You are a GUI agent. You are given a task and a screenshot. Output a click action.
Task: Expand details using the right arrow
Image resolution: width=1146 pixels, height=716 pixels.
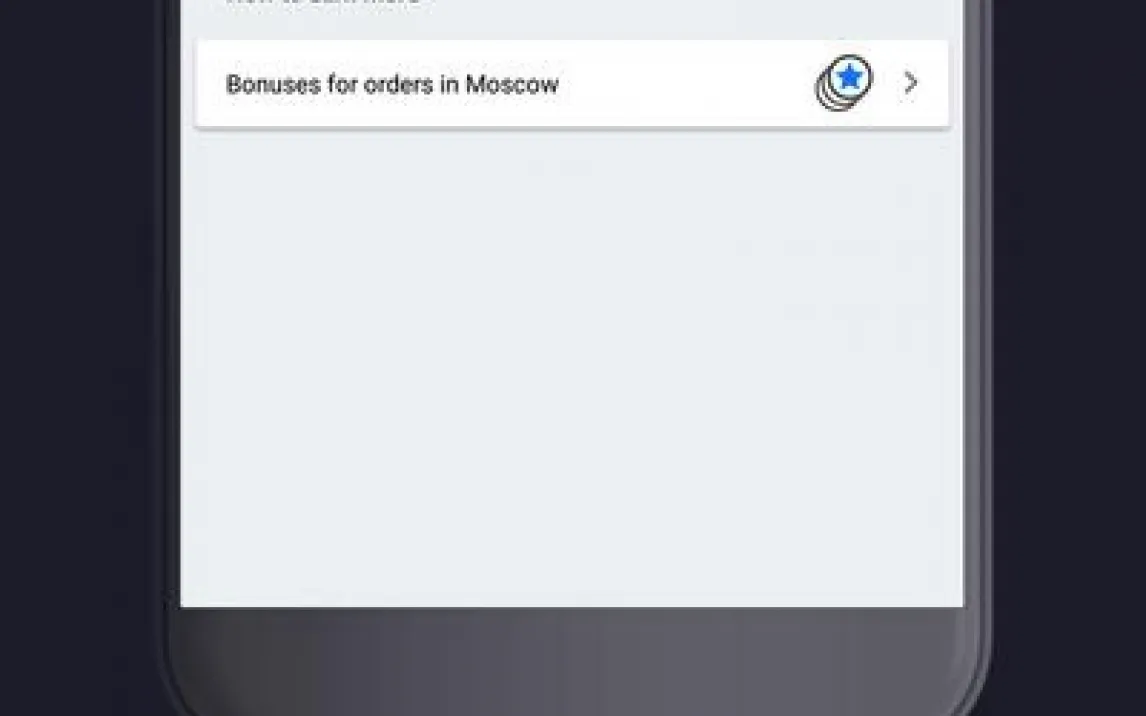click(910, 83)
